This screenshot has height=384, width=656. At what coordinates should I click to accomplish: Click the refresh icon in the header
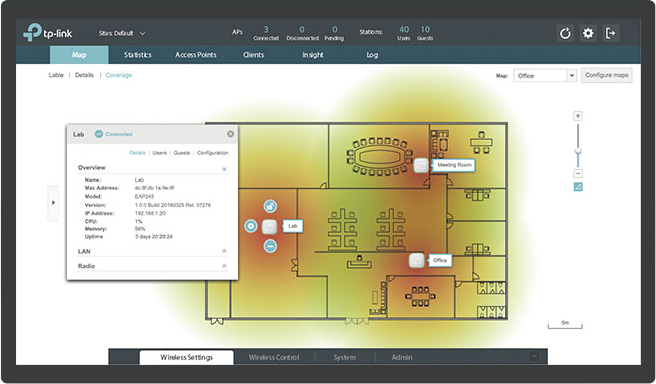(565, 33)
